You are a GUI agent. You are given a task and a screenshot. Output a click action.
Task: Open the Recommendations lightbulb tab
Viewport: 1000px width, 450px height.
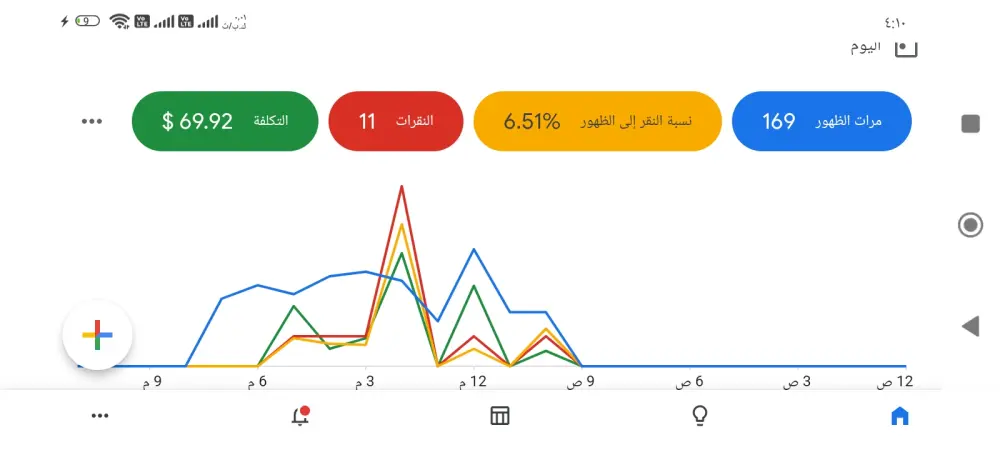(x=700, y=416)
